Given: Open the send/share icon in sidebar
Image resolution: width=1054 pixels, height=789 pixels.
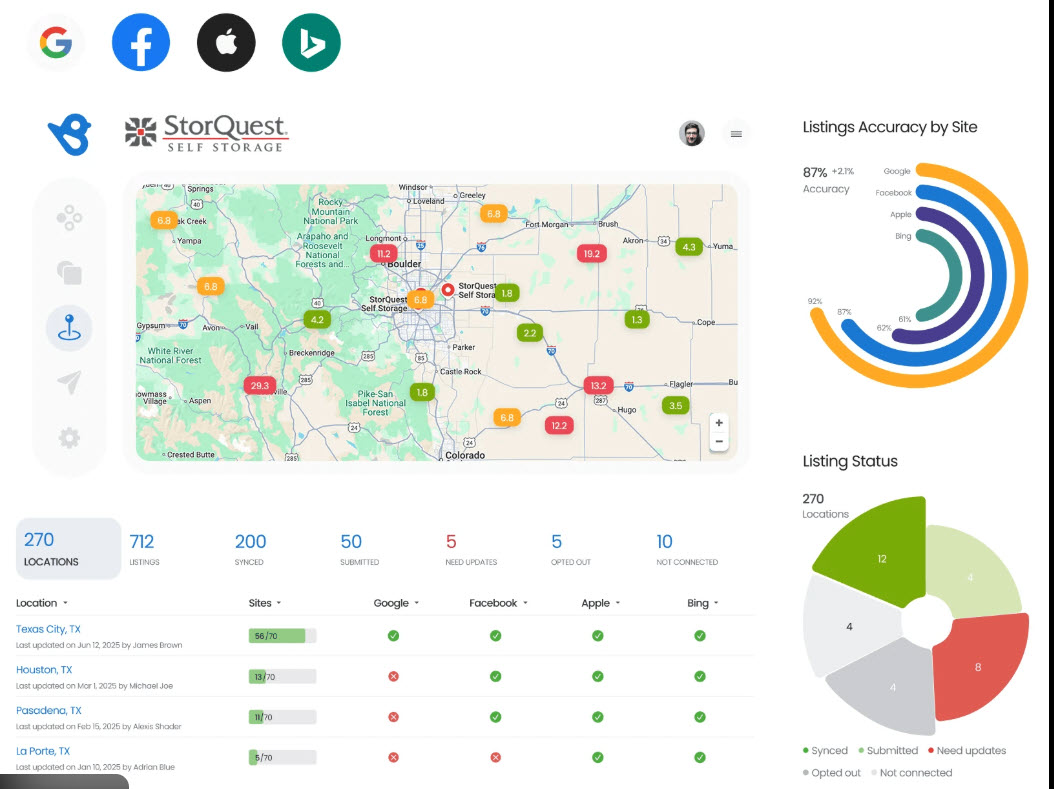Looking at the screenshot, I should 68,383.
